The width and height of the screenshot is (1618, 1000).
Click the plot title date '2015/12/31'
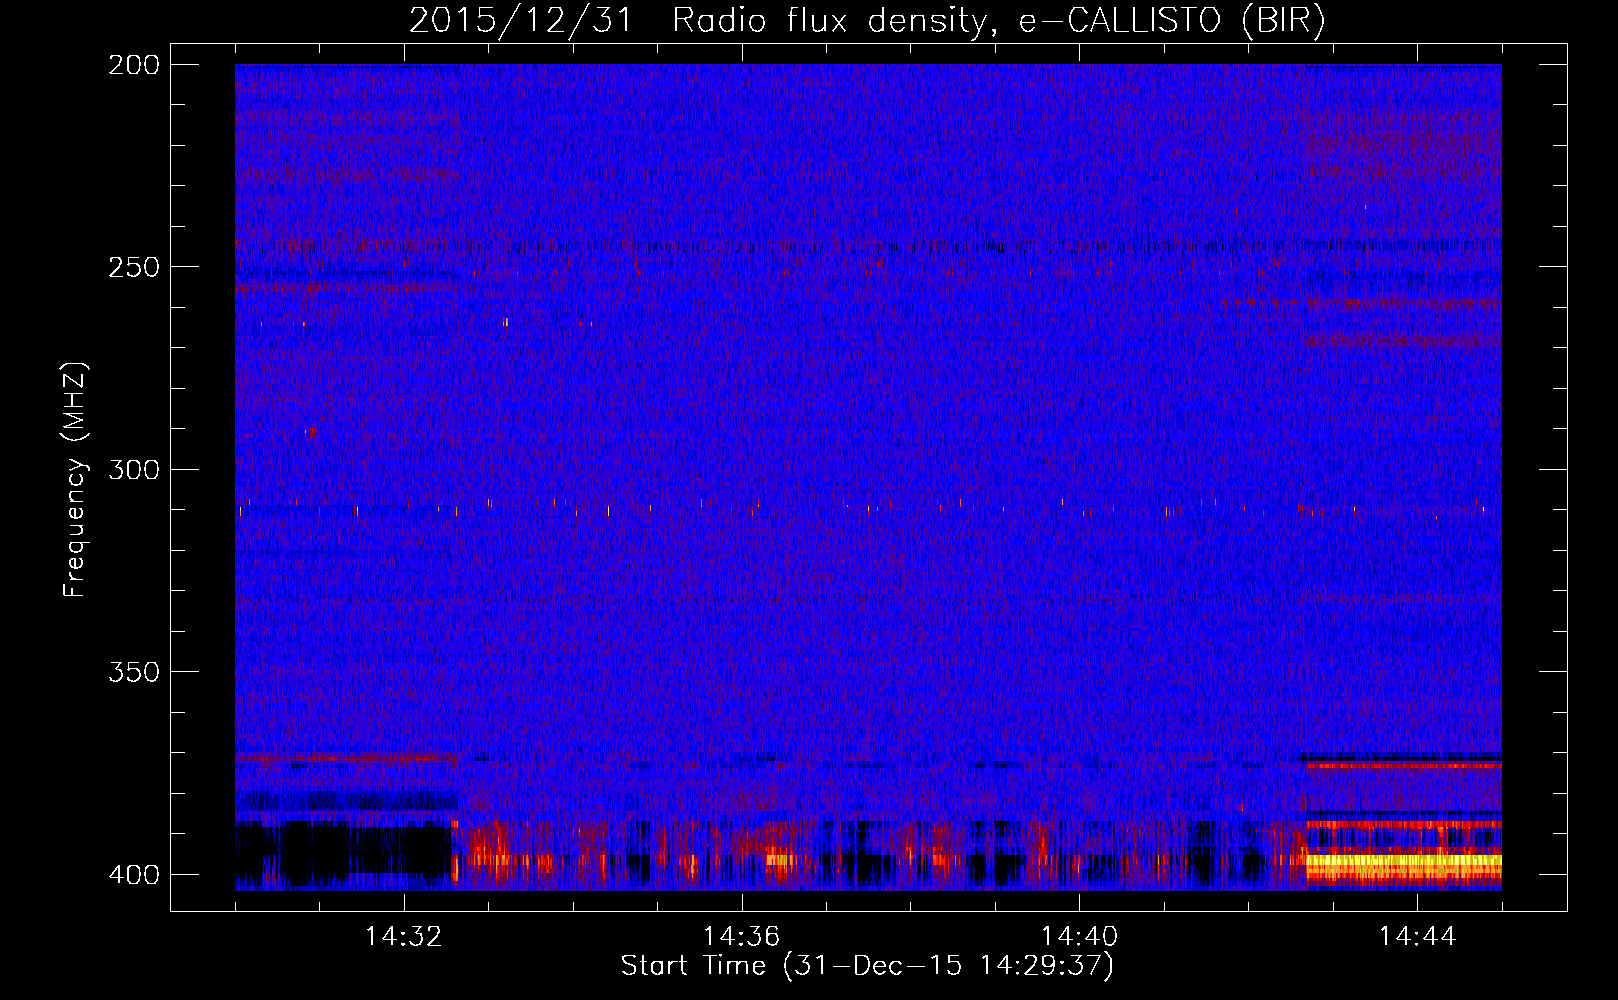coord(521,20)
